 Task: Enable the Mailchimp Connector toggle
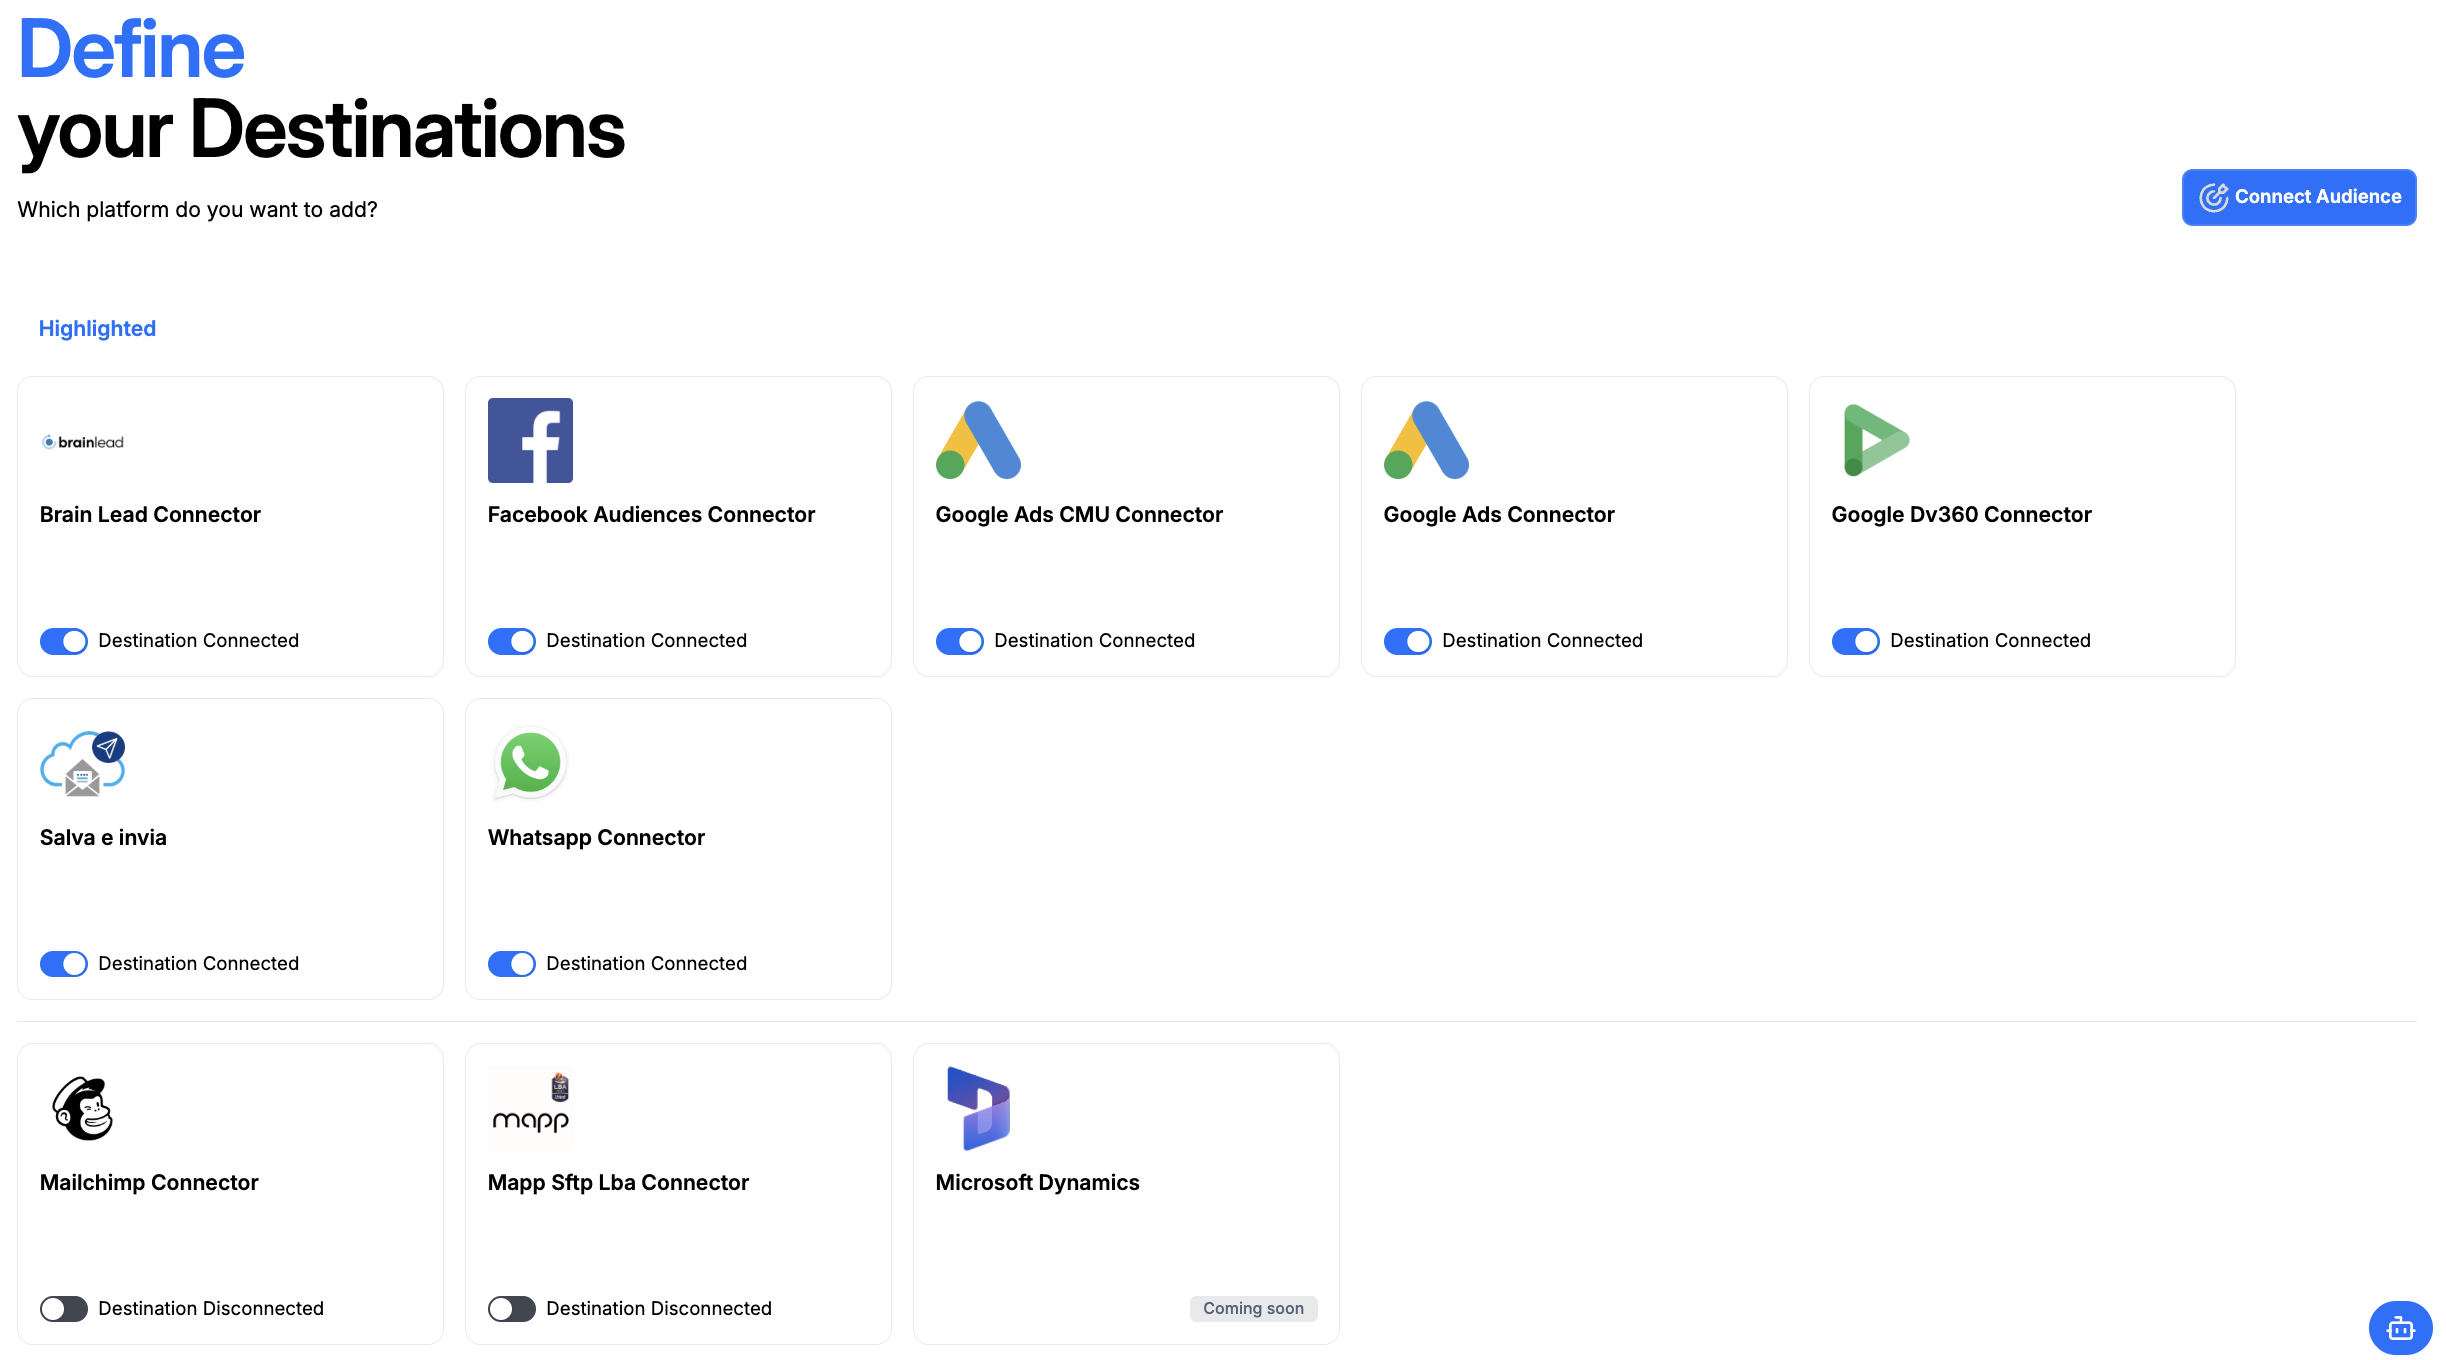64,1309
